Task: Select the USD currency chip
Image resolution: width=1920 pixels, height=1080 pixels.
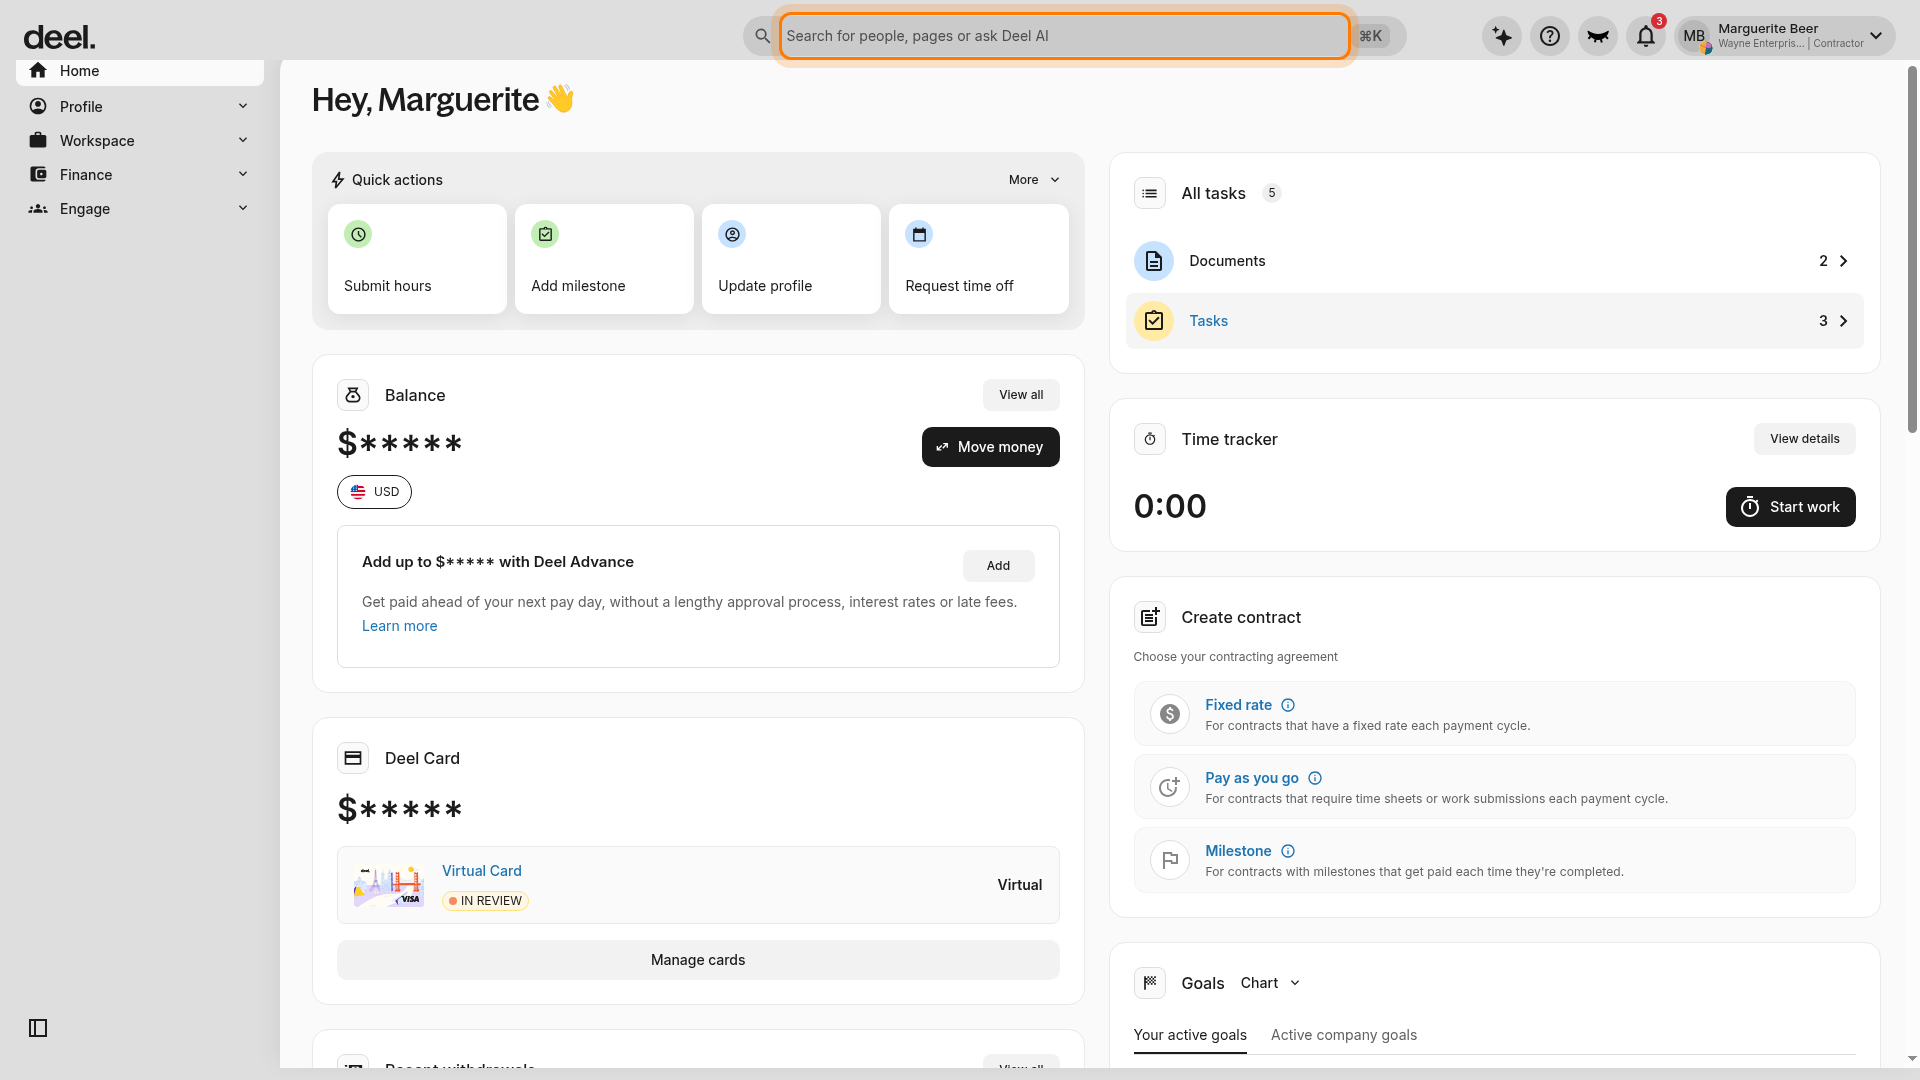Action: tap(374, 492)
